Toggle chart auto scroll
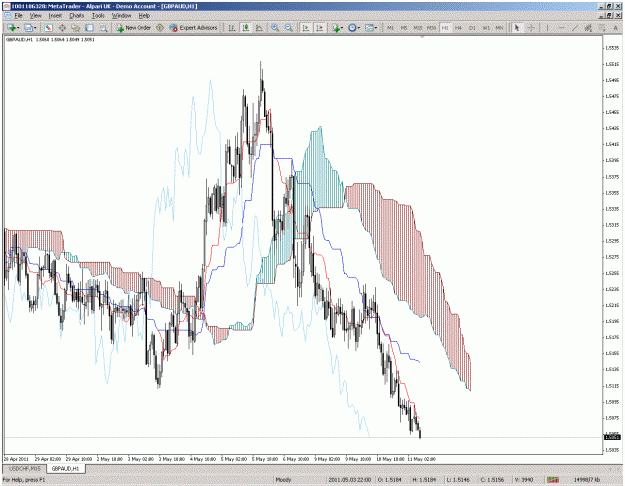 click(x=306, y=28)
